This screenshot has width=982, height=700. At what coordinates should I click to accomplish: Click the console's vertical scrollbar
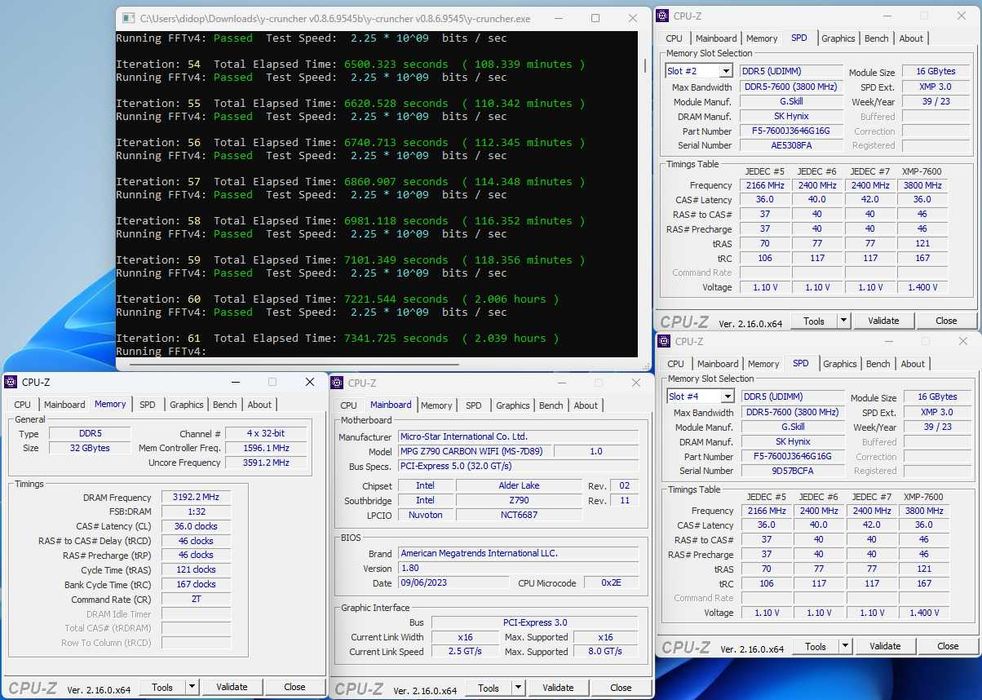tap(644, 65)
